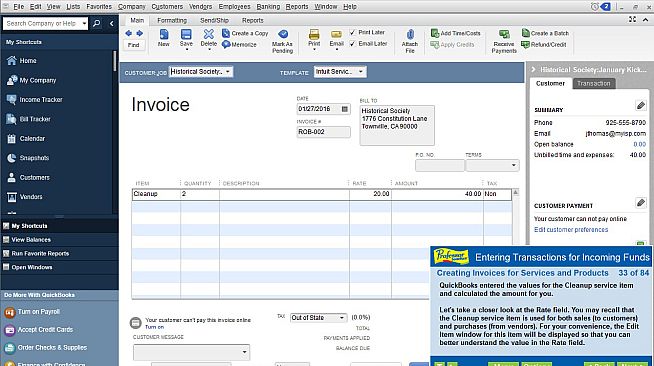Save the current invoice
This screenshot has height=366, width=654.
(186, 38)
